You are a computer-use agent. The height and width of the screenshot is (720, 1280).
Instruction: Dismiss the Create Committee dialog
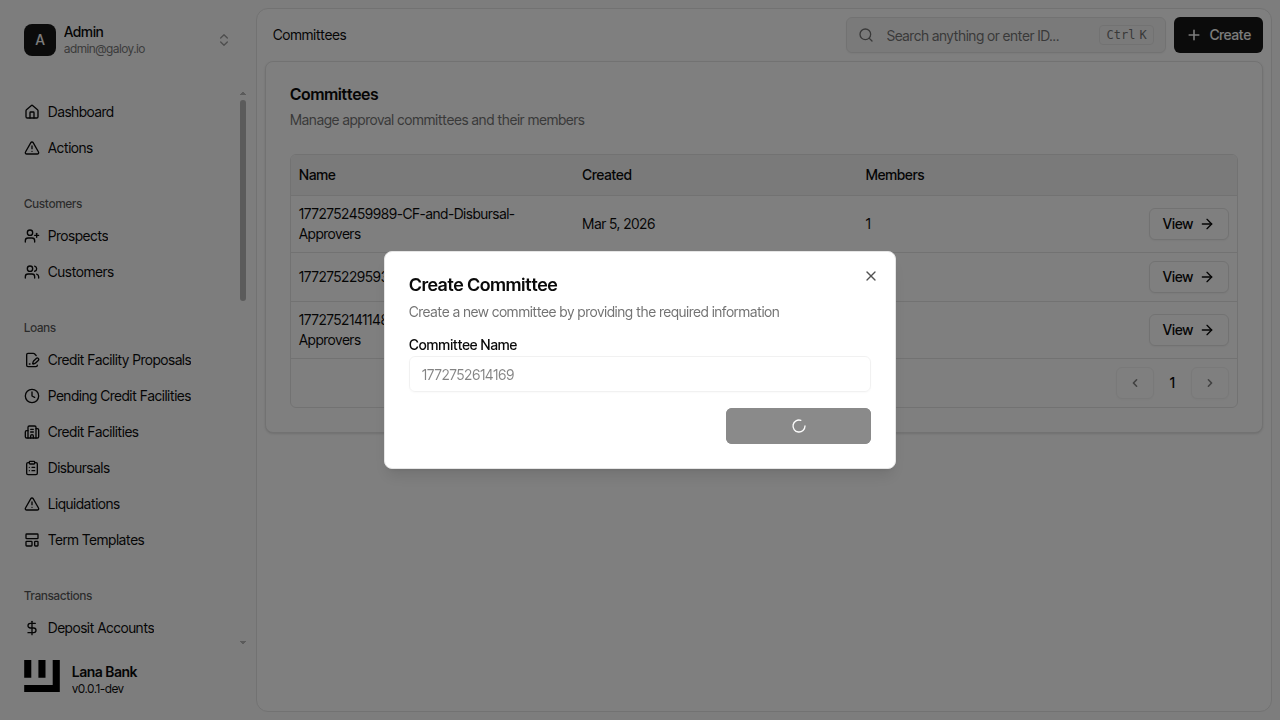[x=870, y=275]
